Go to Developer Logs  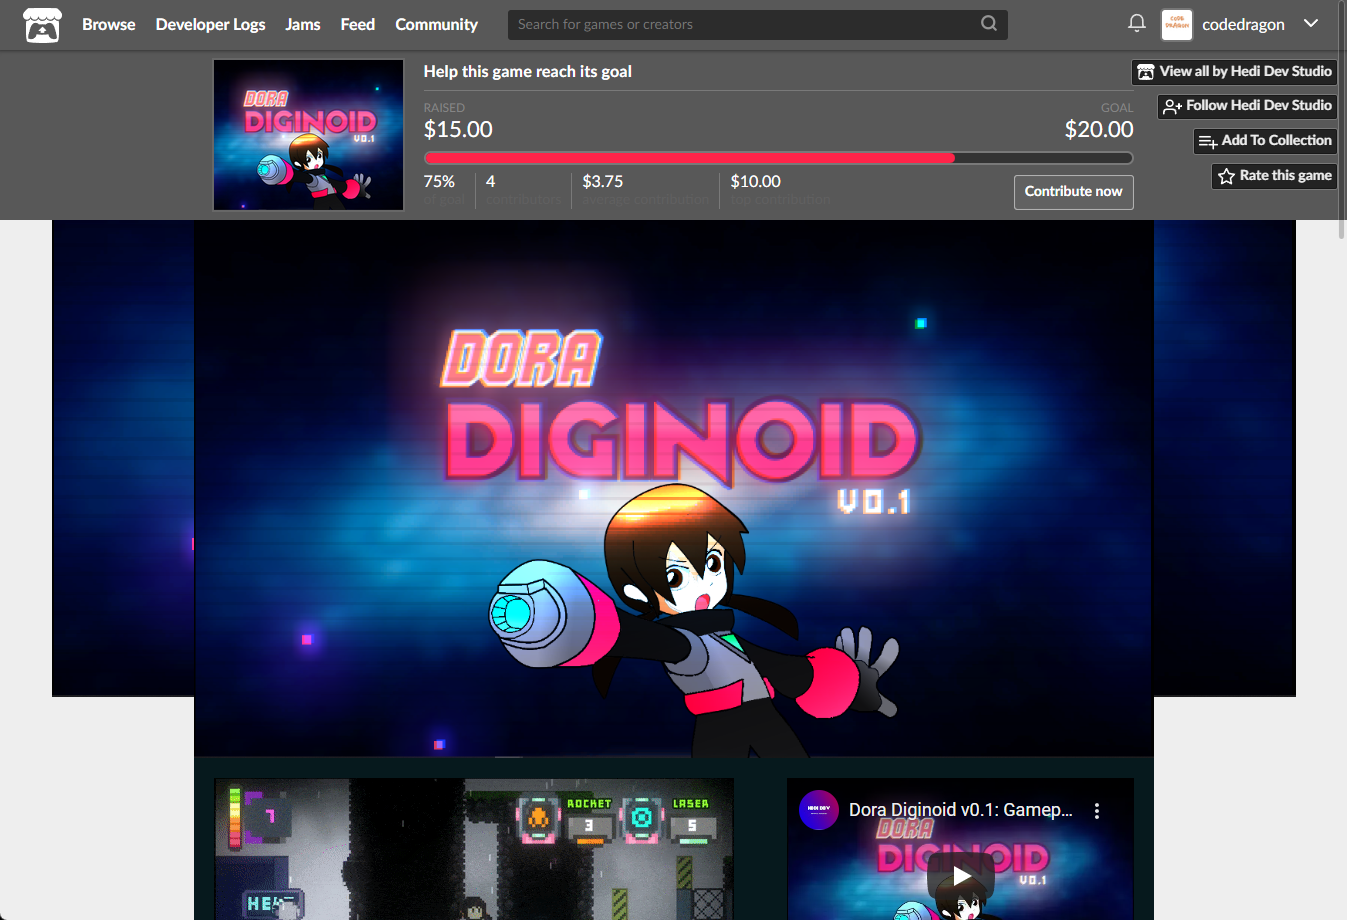click(210, 24)
